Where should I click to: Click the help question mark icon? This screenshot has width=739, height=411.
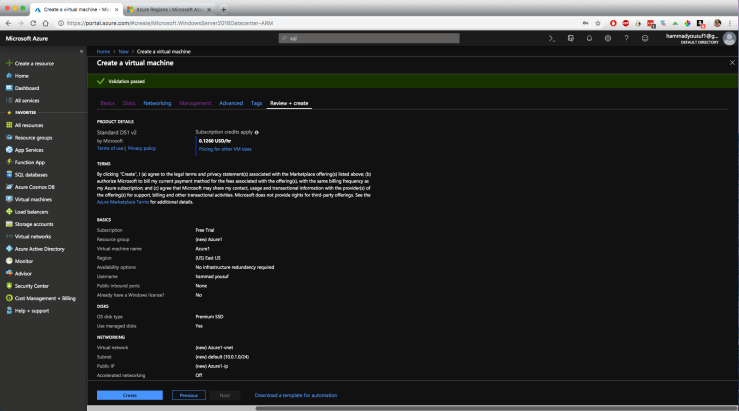point(627,38)
